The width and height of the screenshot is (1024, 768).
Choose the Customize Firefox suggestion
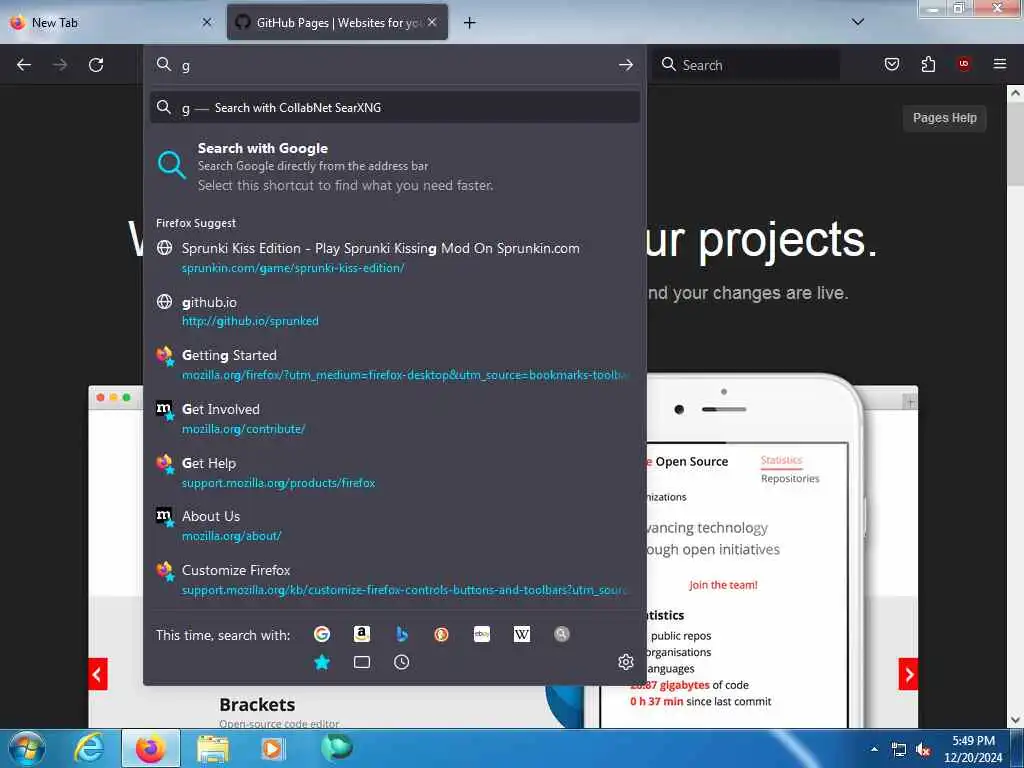394,579
